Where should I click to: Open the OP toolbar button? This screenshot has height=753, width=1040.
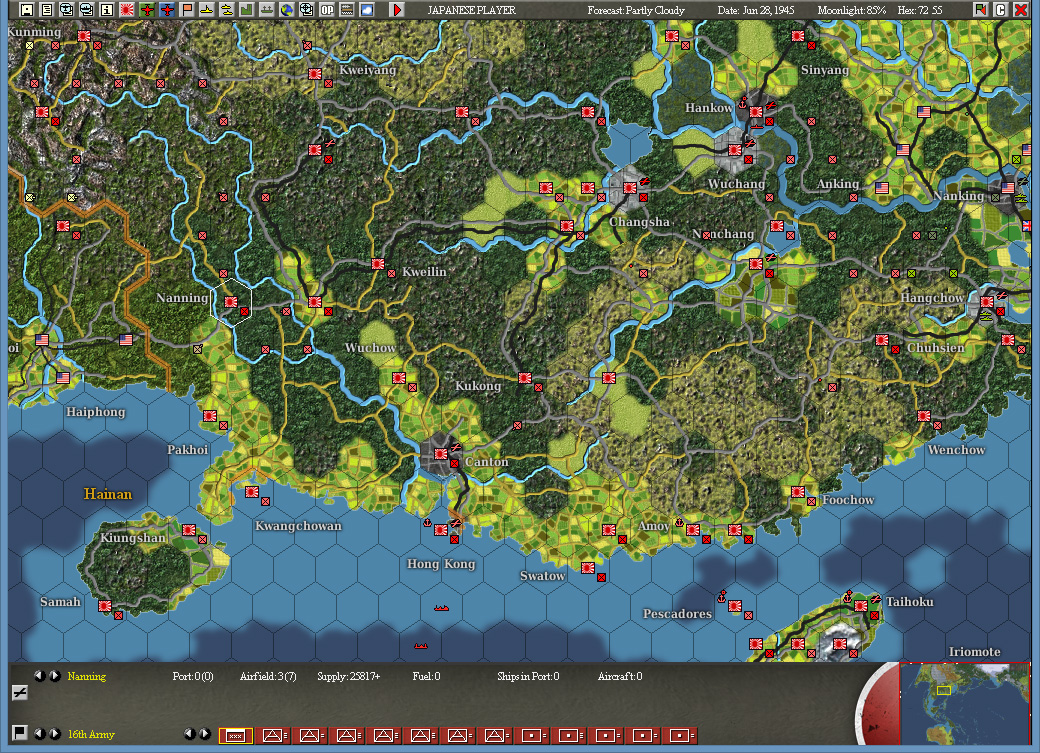click(x=327, y=9)
